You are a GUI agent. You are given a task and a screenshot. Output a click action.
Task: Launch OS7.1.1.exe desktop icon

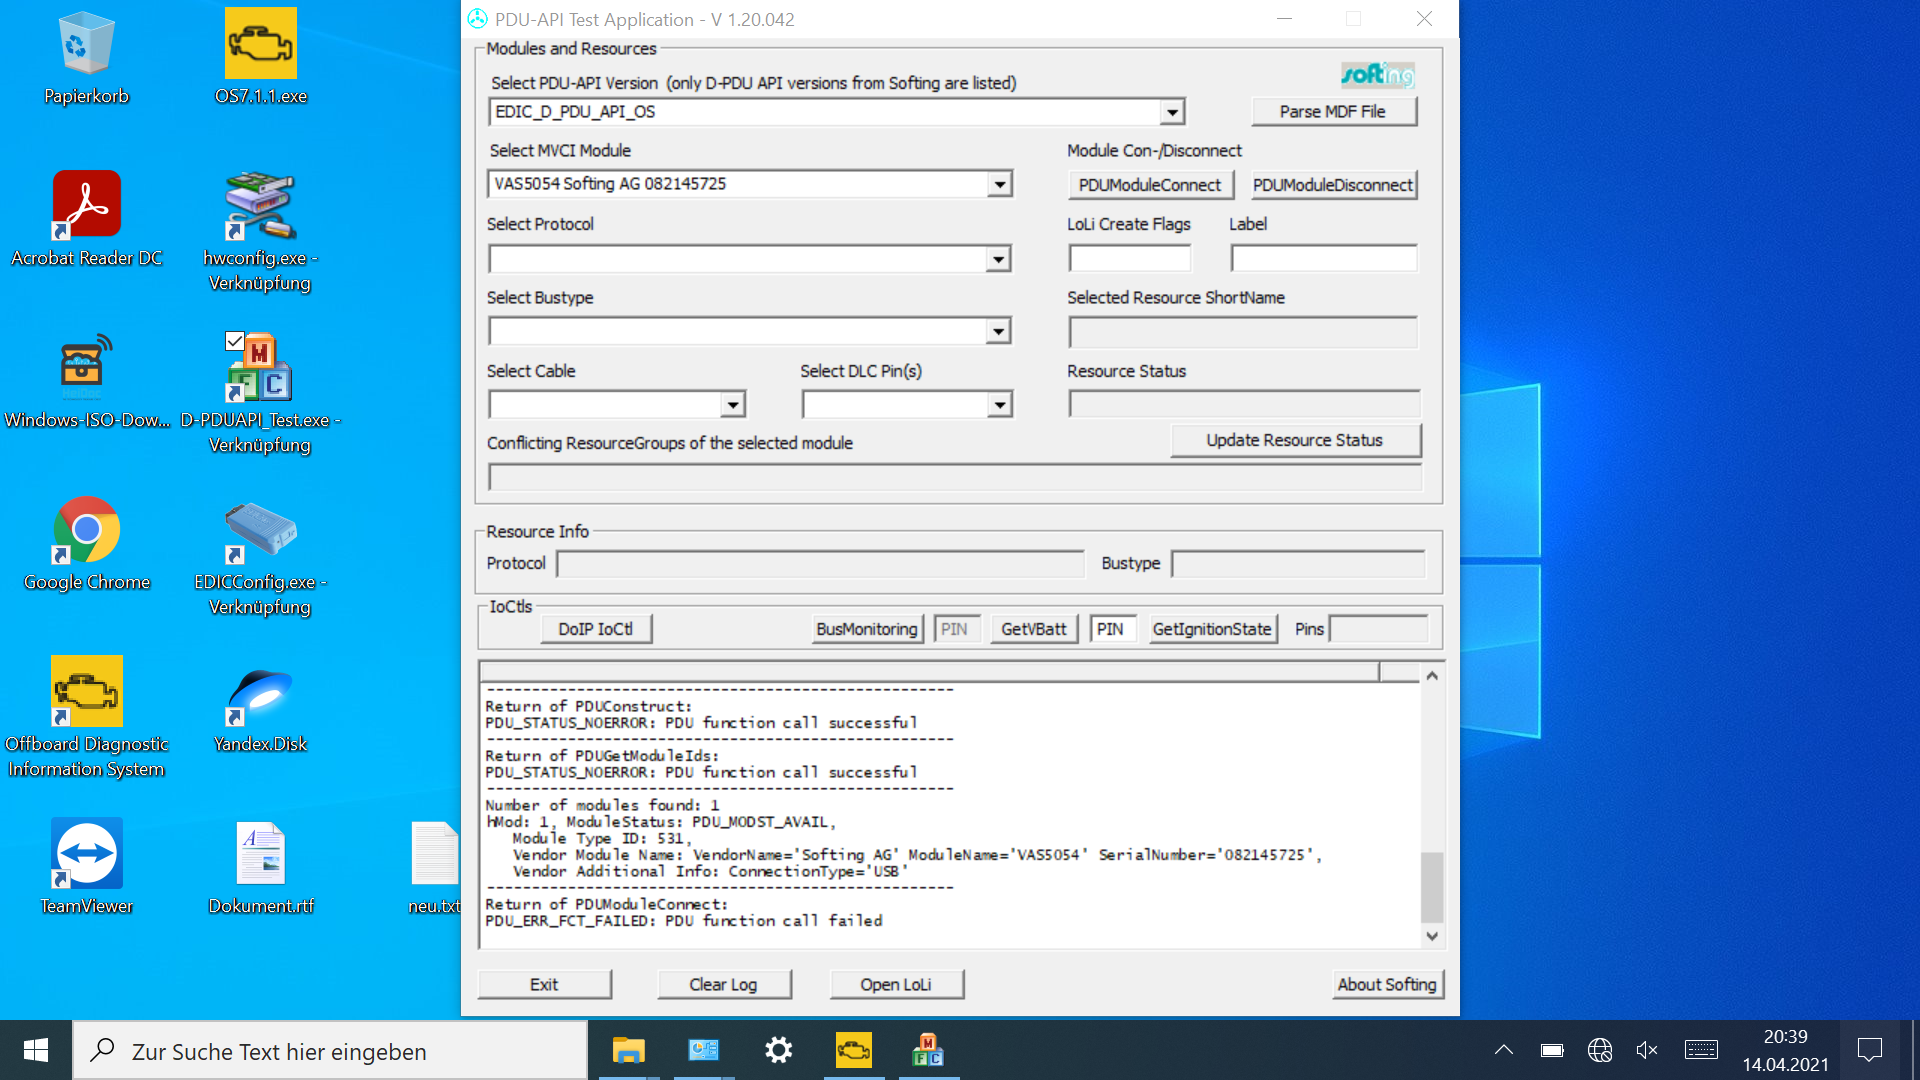(260, 58)
